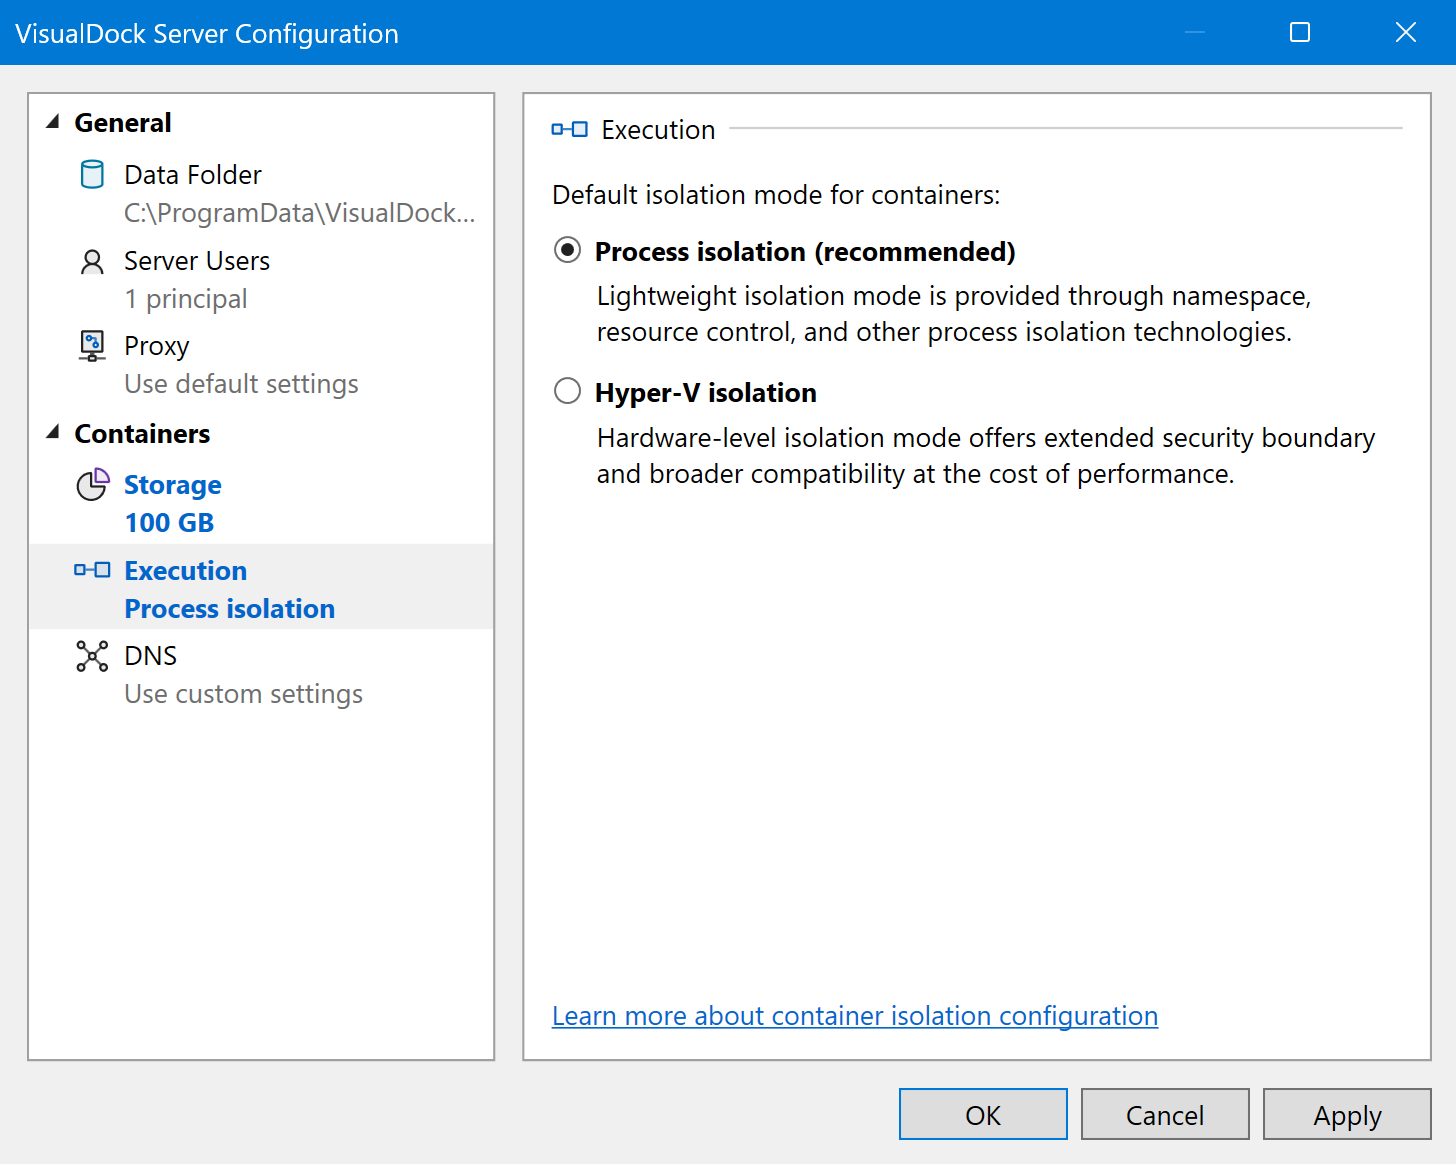Screen dimensions: 1456x1164
Task: Collapse the General tree section
Action: (x=53, y=122)
